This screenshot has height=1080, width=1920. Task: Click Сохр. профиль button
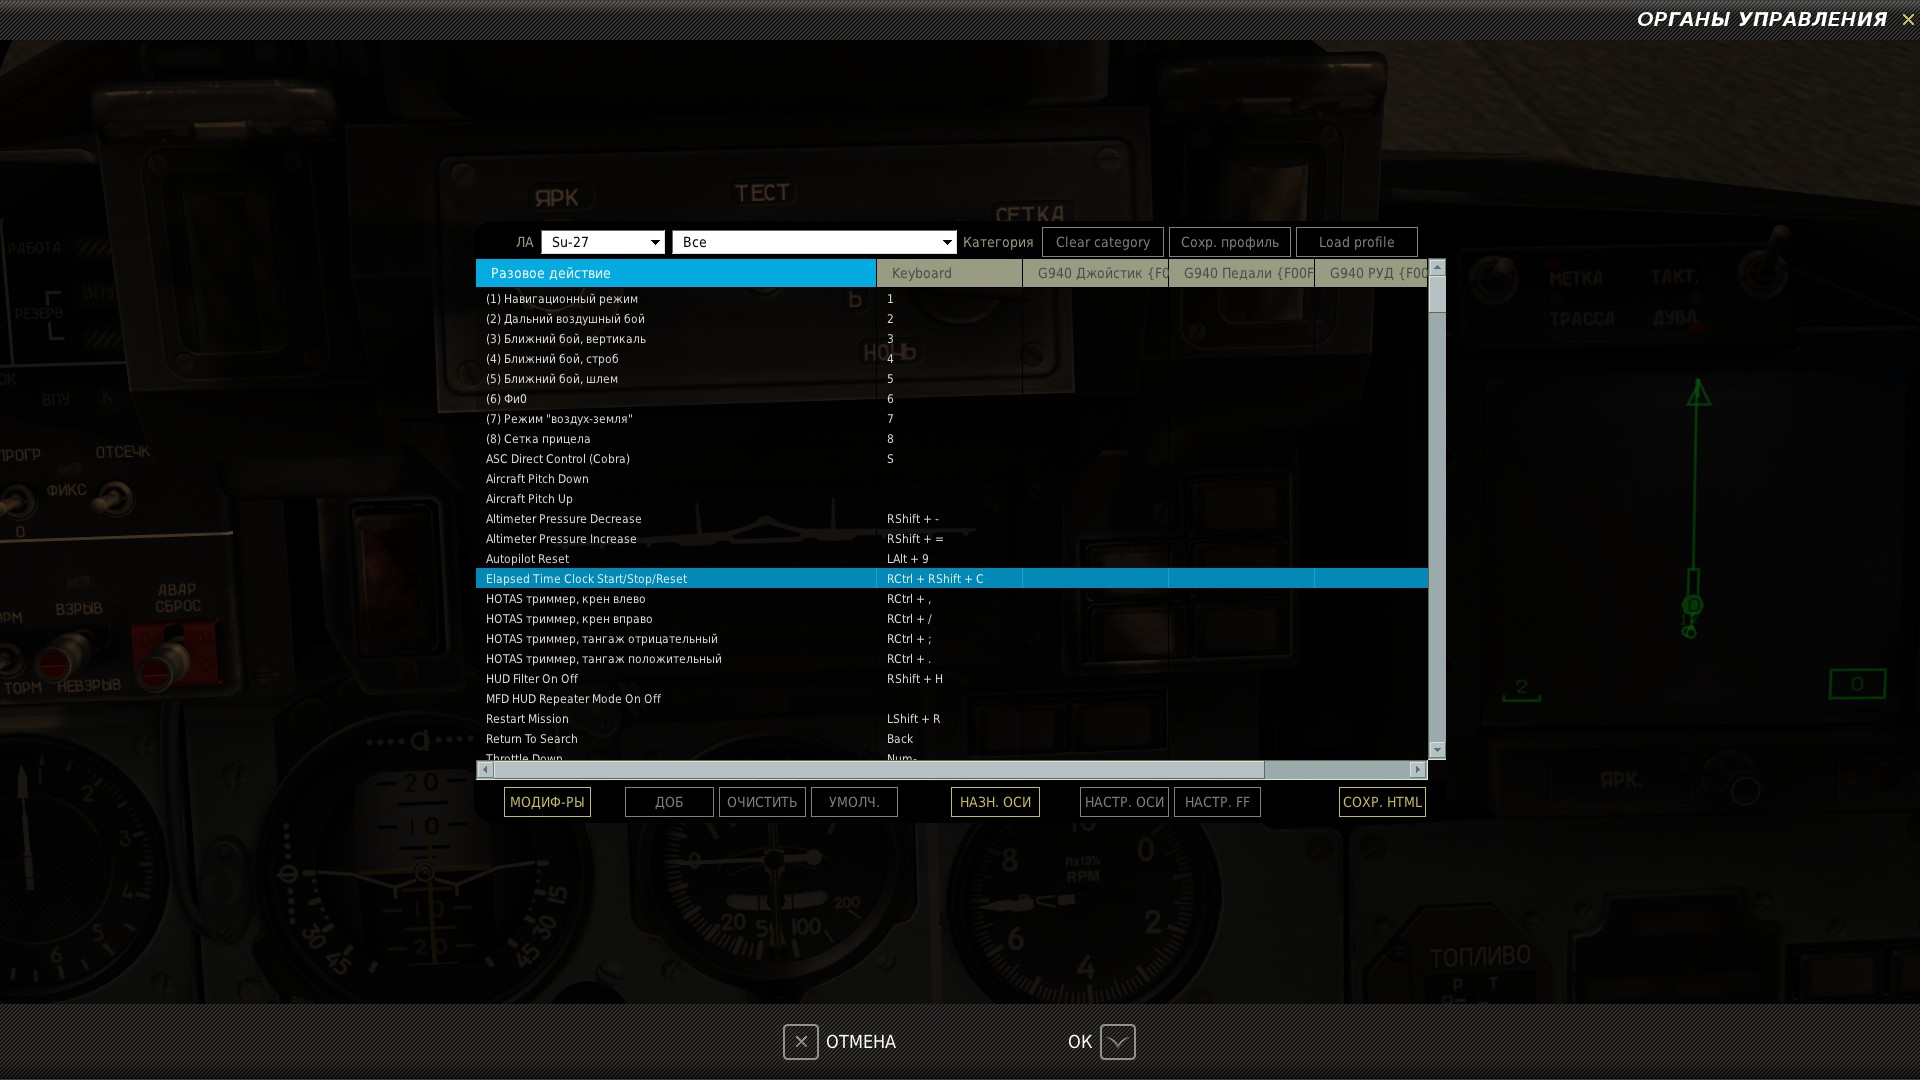pos(1230,242)
